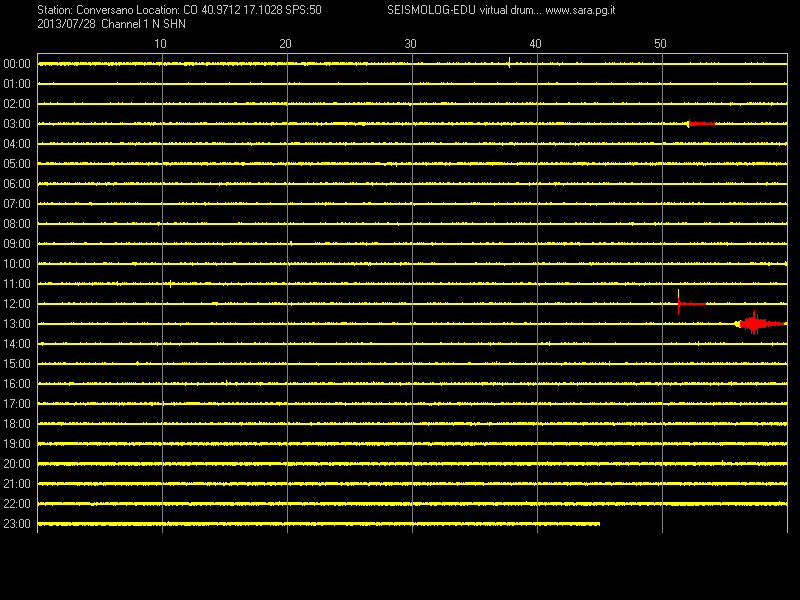
Task: Click the 18:00 hour label
Action: (x=17, y=424)
